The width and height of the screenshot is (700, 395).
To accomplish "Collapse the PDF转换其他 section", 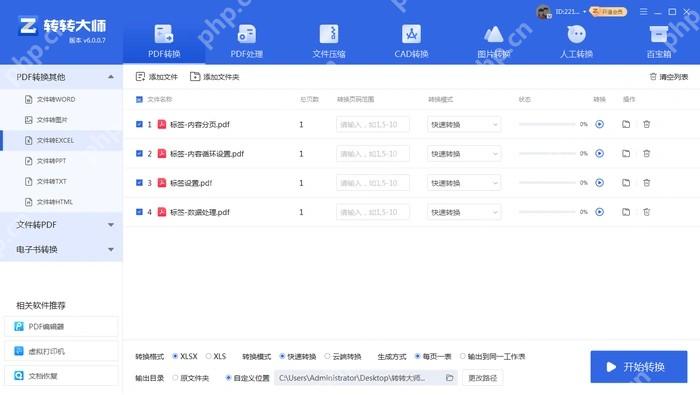I will pos(111,77).
